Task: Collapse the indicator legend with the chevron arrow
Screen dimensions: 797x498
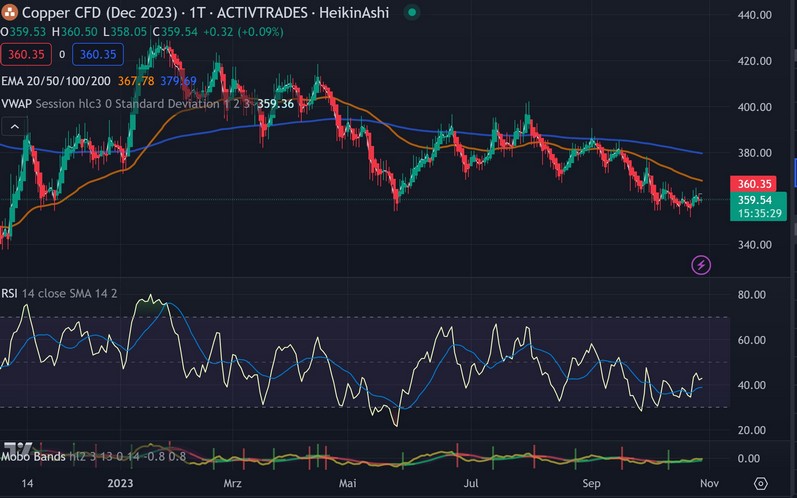Action: pyautogui.click(x=14, y=126)
